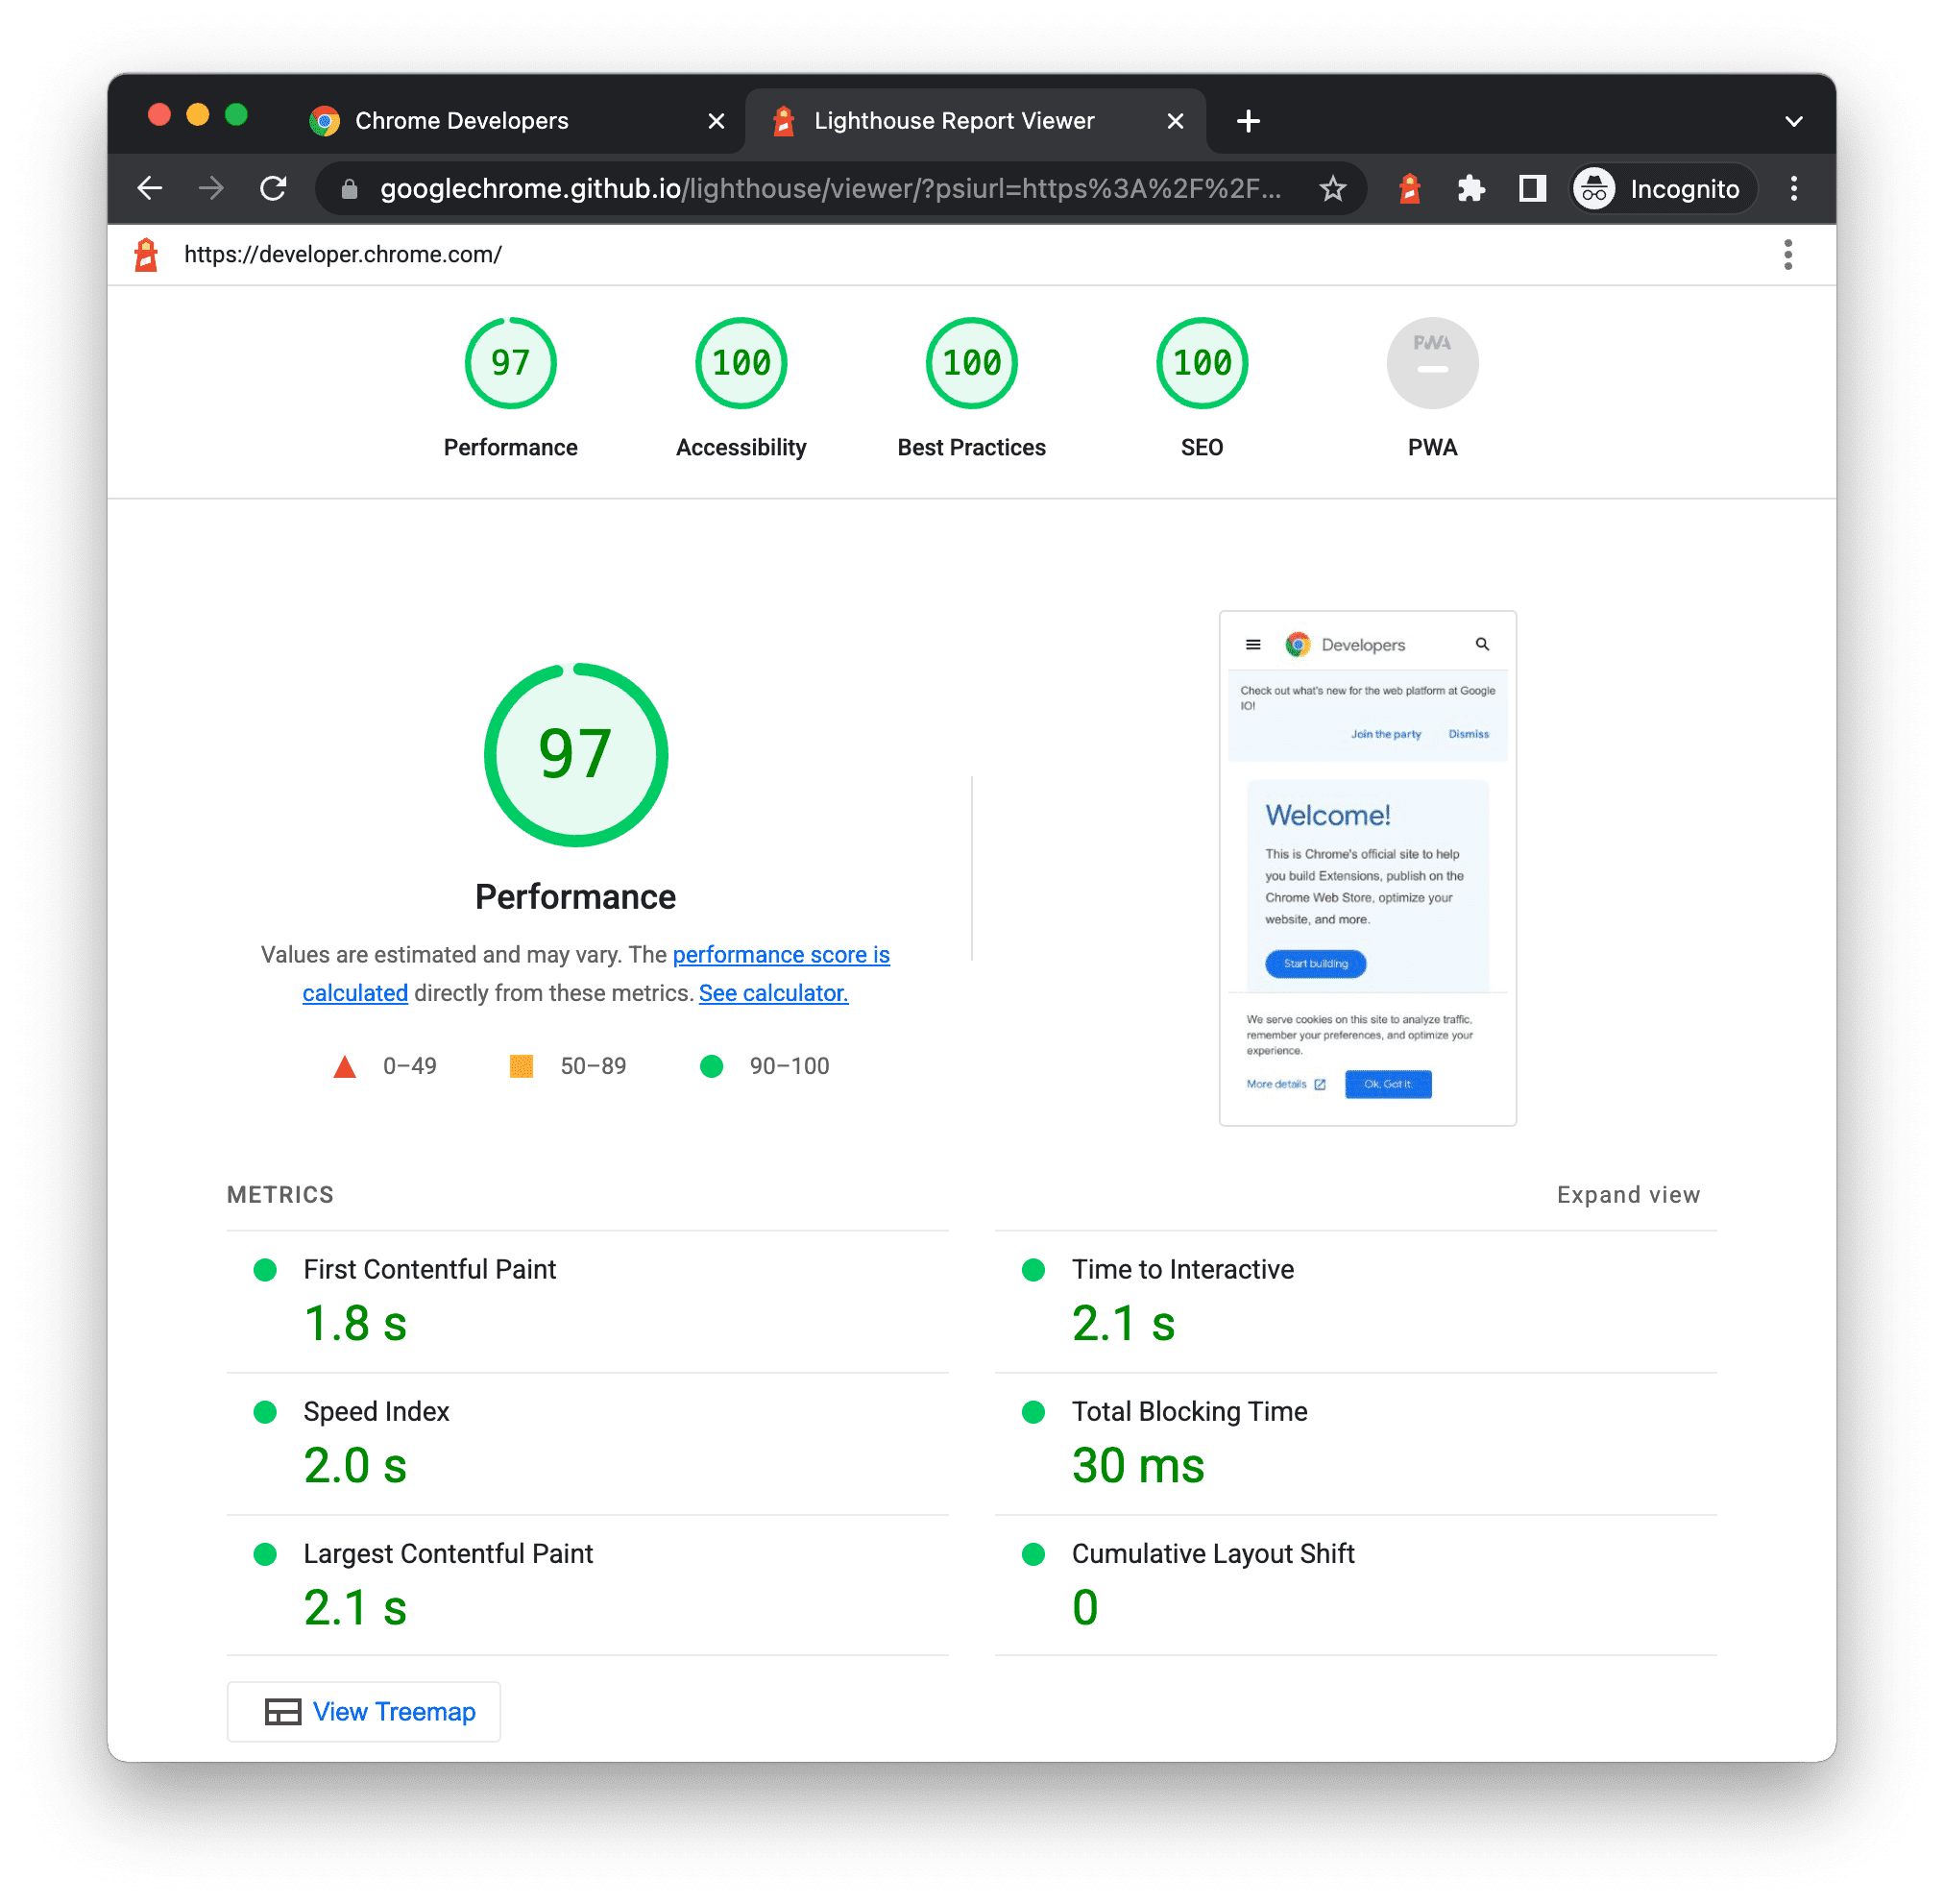Click the website preview screenshot thumbnail
Viewport: 1944px width, 1904px height.
click(x=1371, y=868)
